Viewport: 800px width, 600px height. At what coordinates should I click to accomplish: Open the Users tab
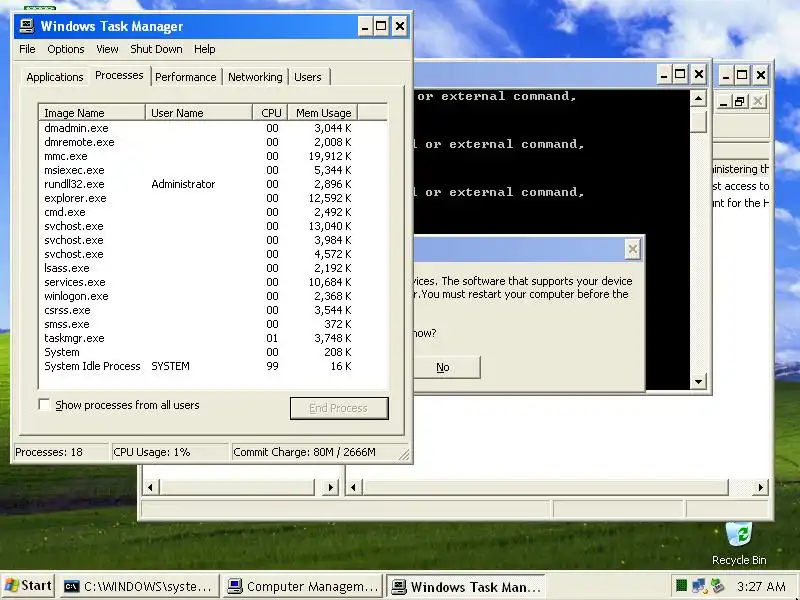point(308,77)
